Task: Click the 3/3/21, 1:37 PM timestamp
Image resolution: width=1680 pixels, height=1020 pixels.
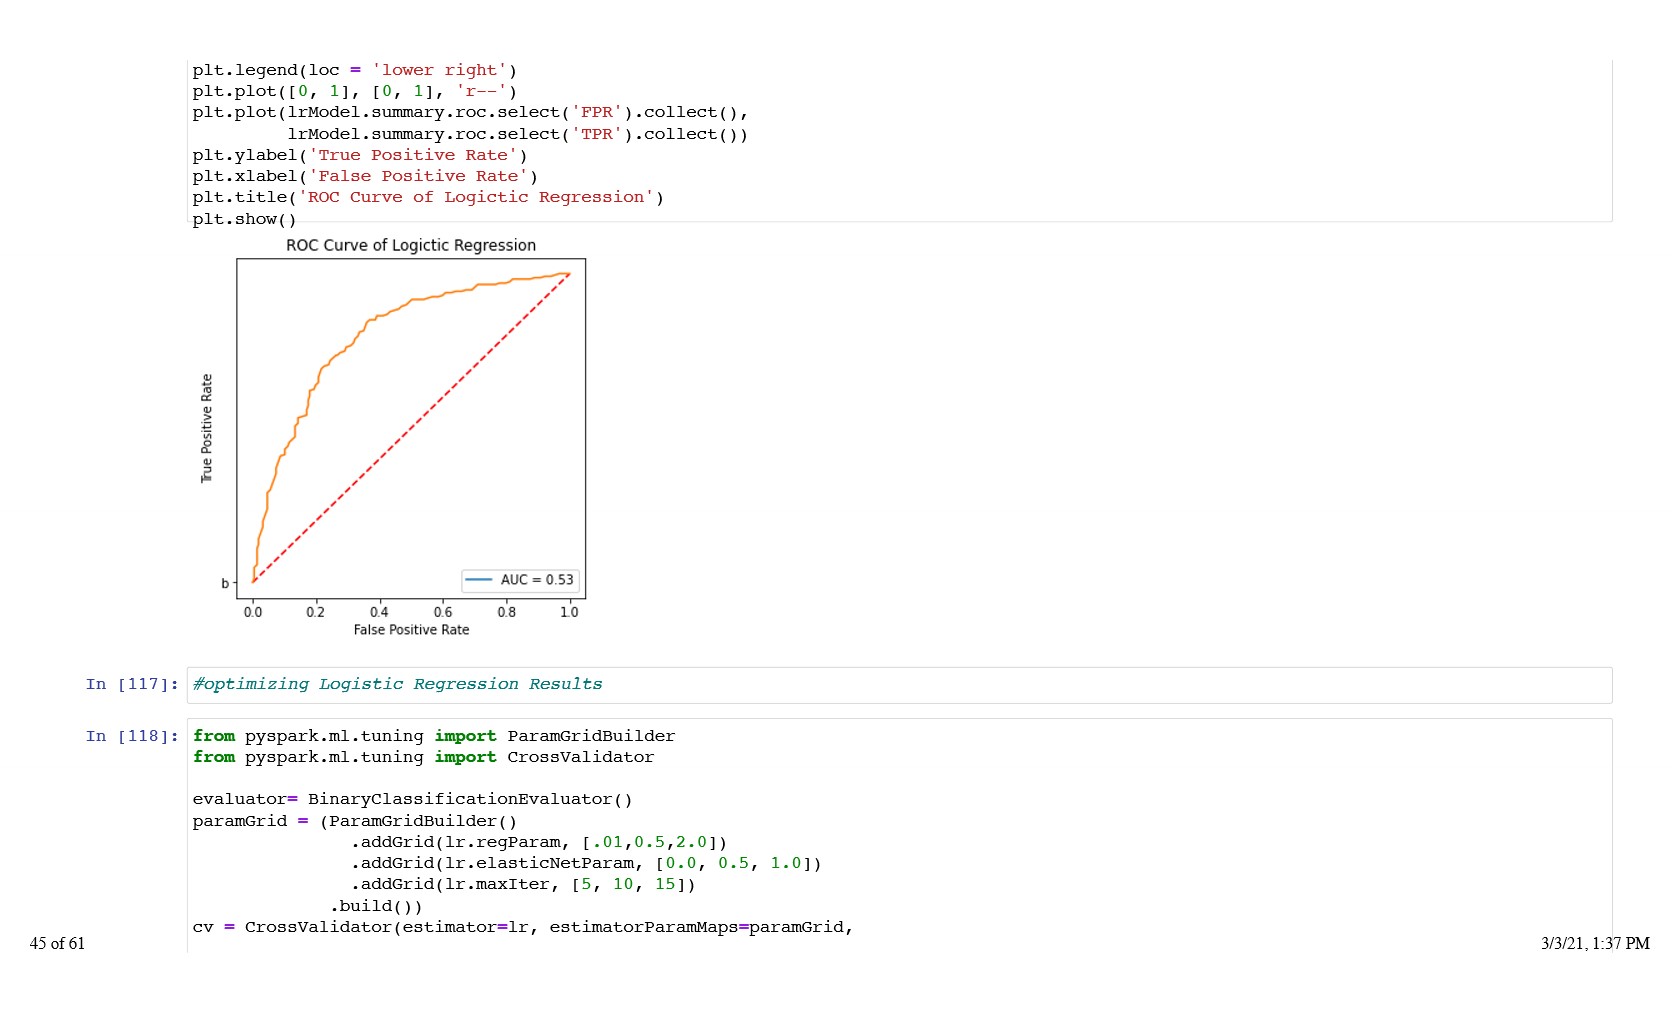Action: (1595, 944)
